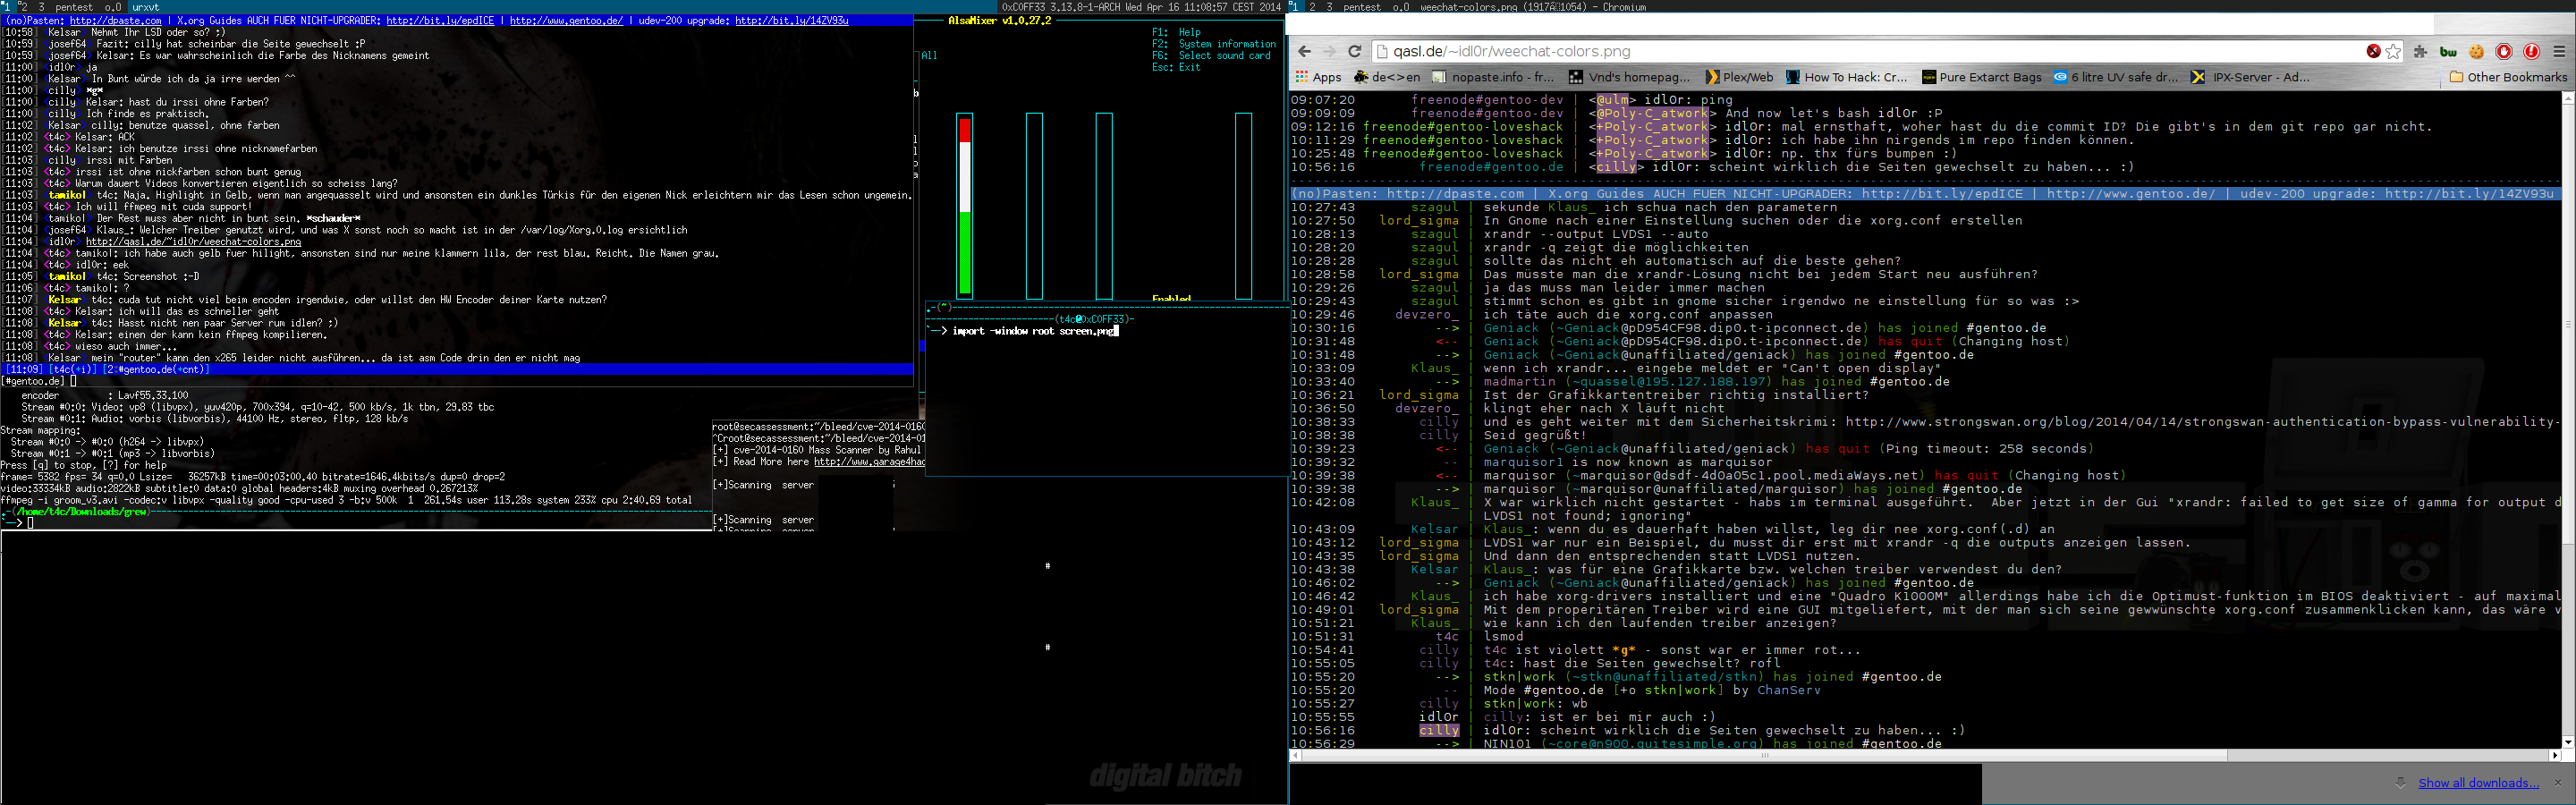Open the 'de<>en' bookmark
The width and height of the screenshot is (2576, 805).
tap(1386, 77)
